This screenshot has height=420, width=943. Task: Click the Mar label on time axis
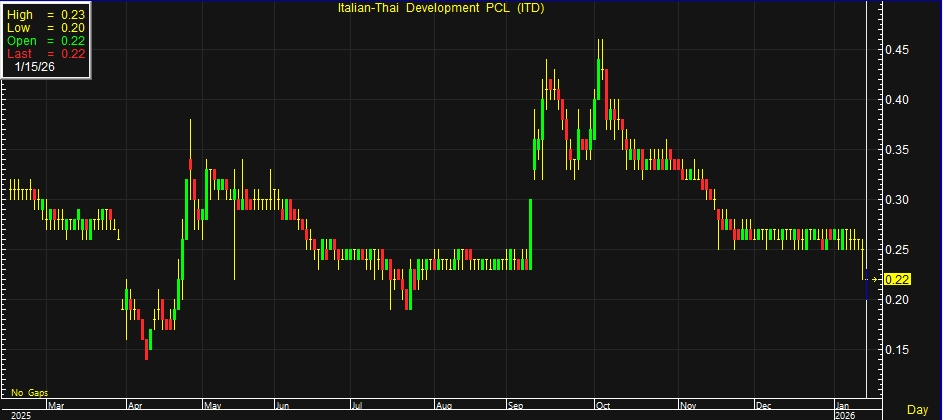coord(56,406)
